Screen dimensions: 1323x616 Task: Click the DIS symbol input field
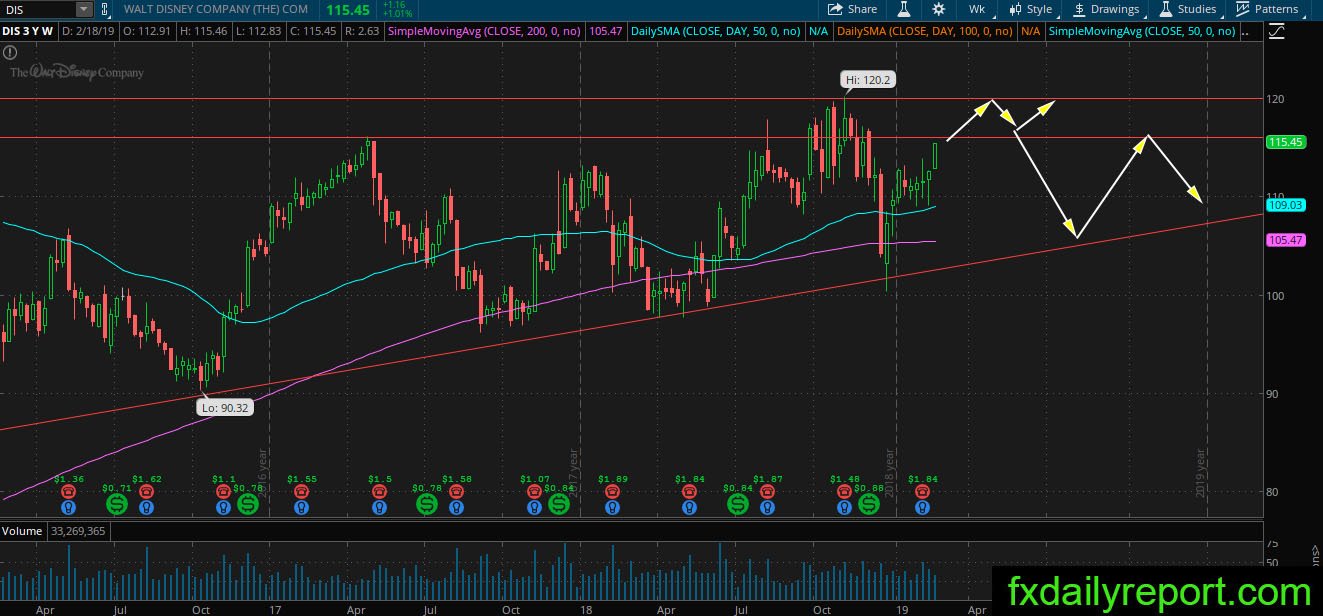tap(38, 9)
